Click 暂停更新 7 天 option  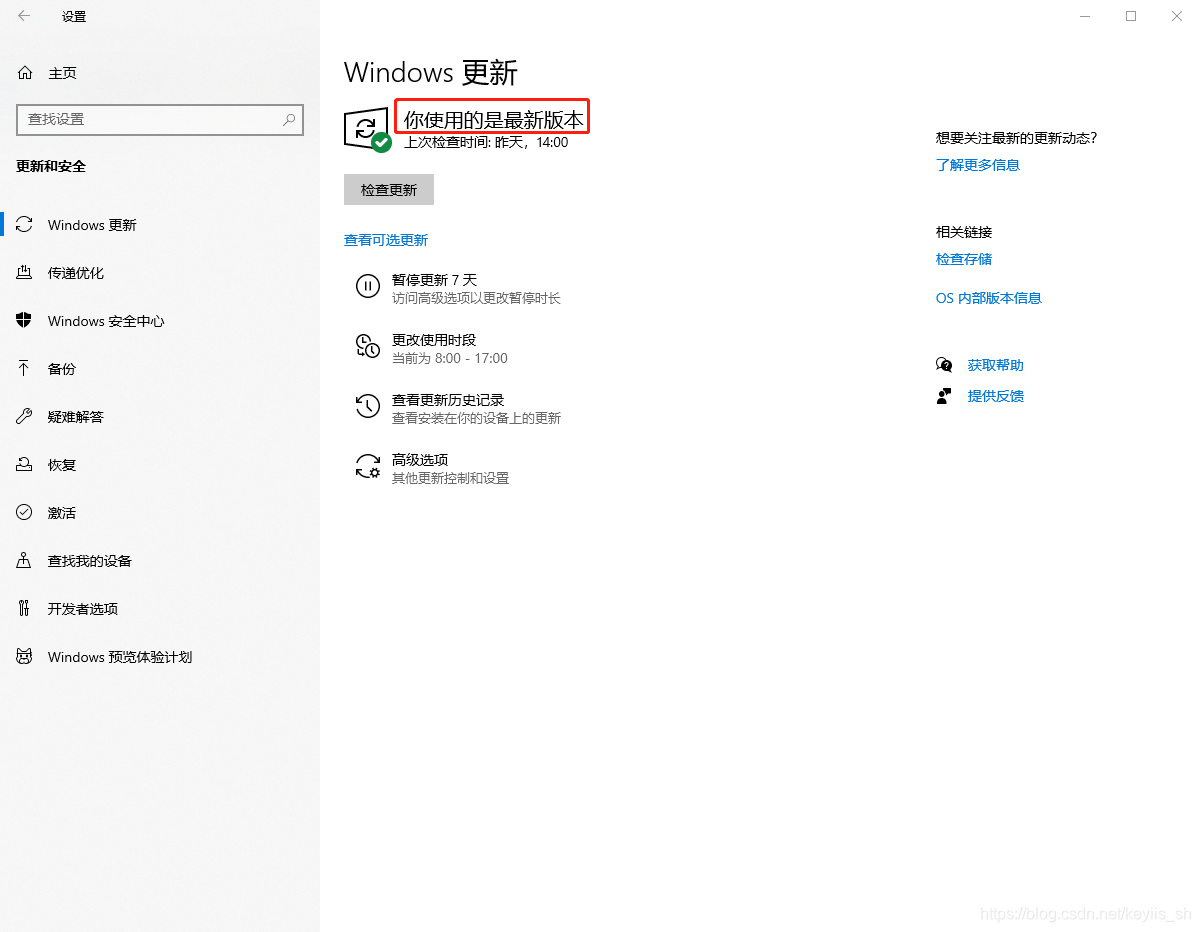tap(435, 280)
